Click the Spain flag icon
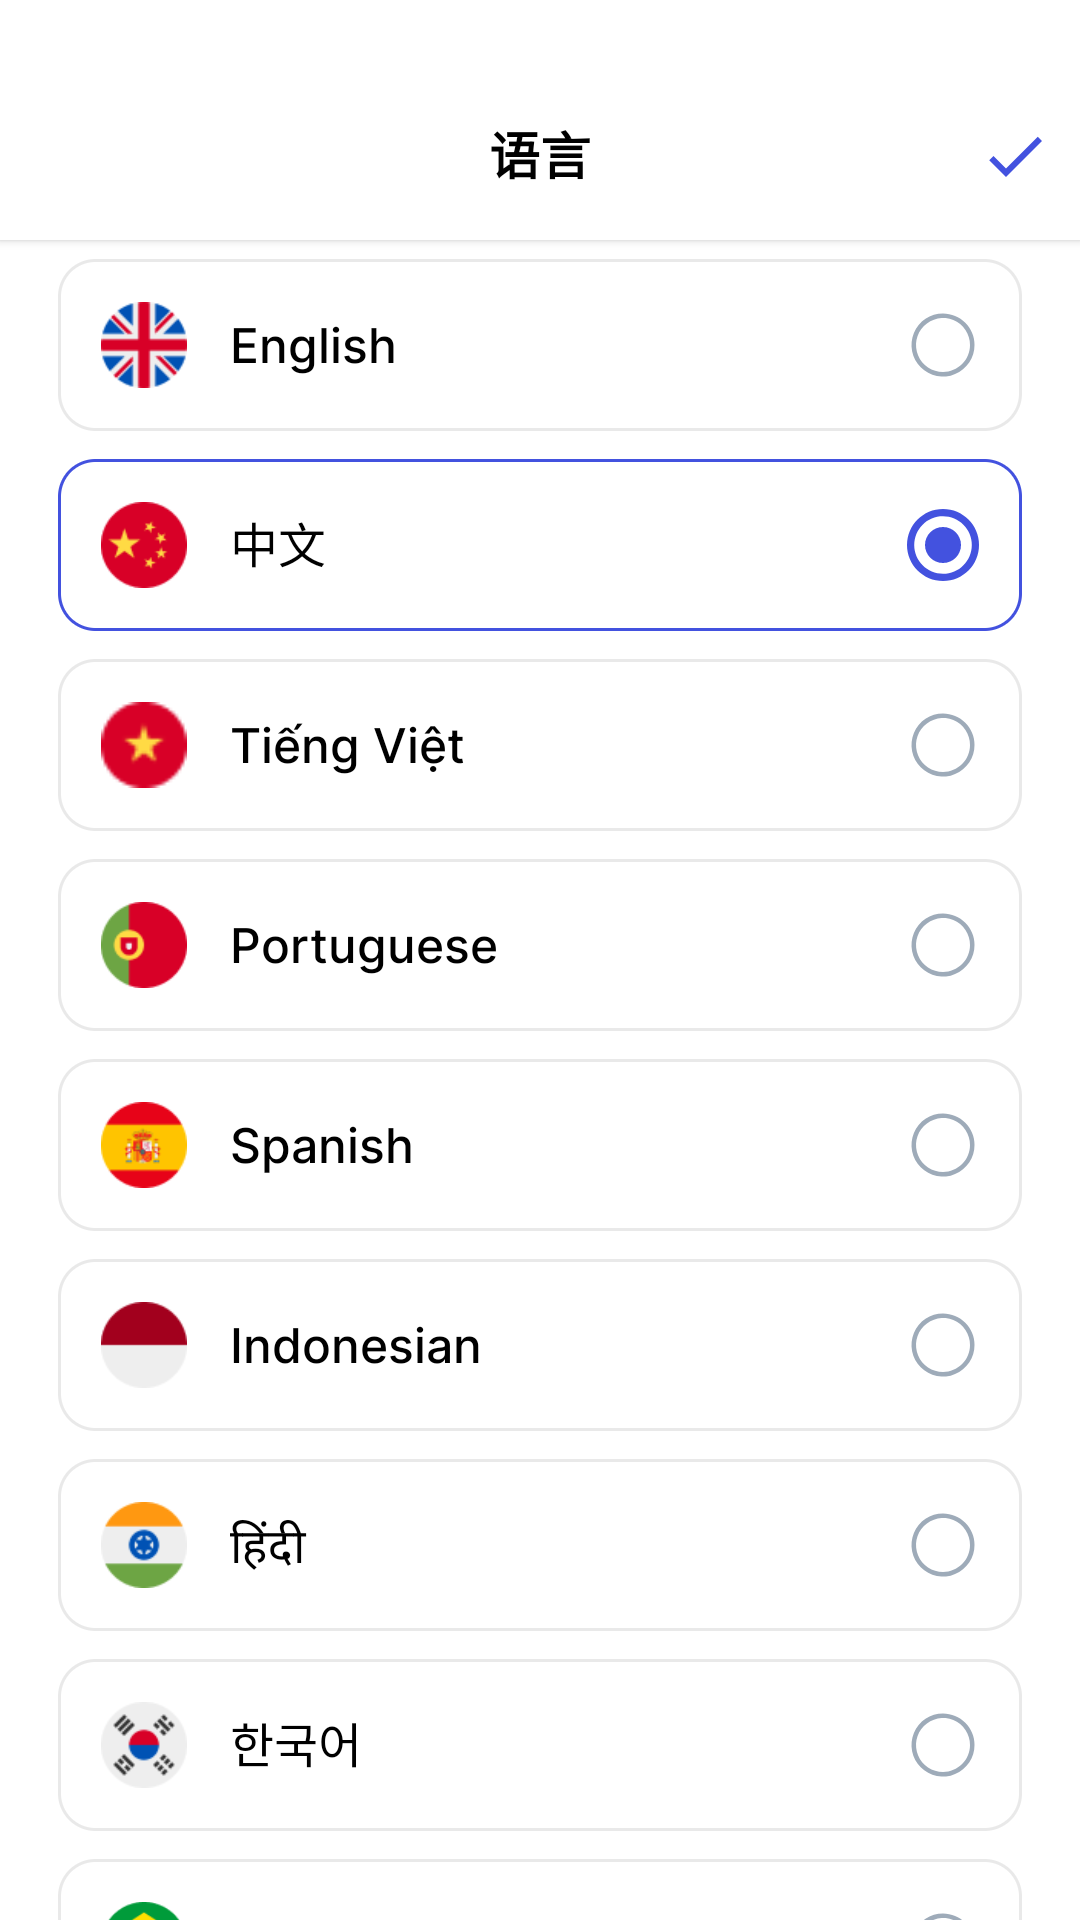The image size is (1080, 1920). tap(144, 1145)
